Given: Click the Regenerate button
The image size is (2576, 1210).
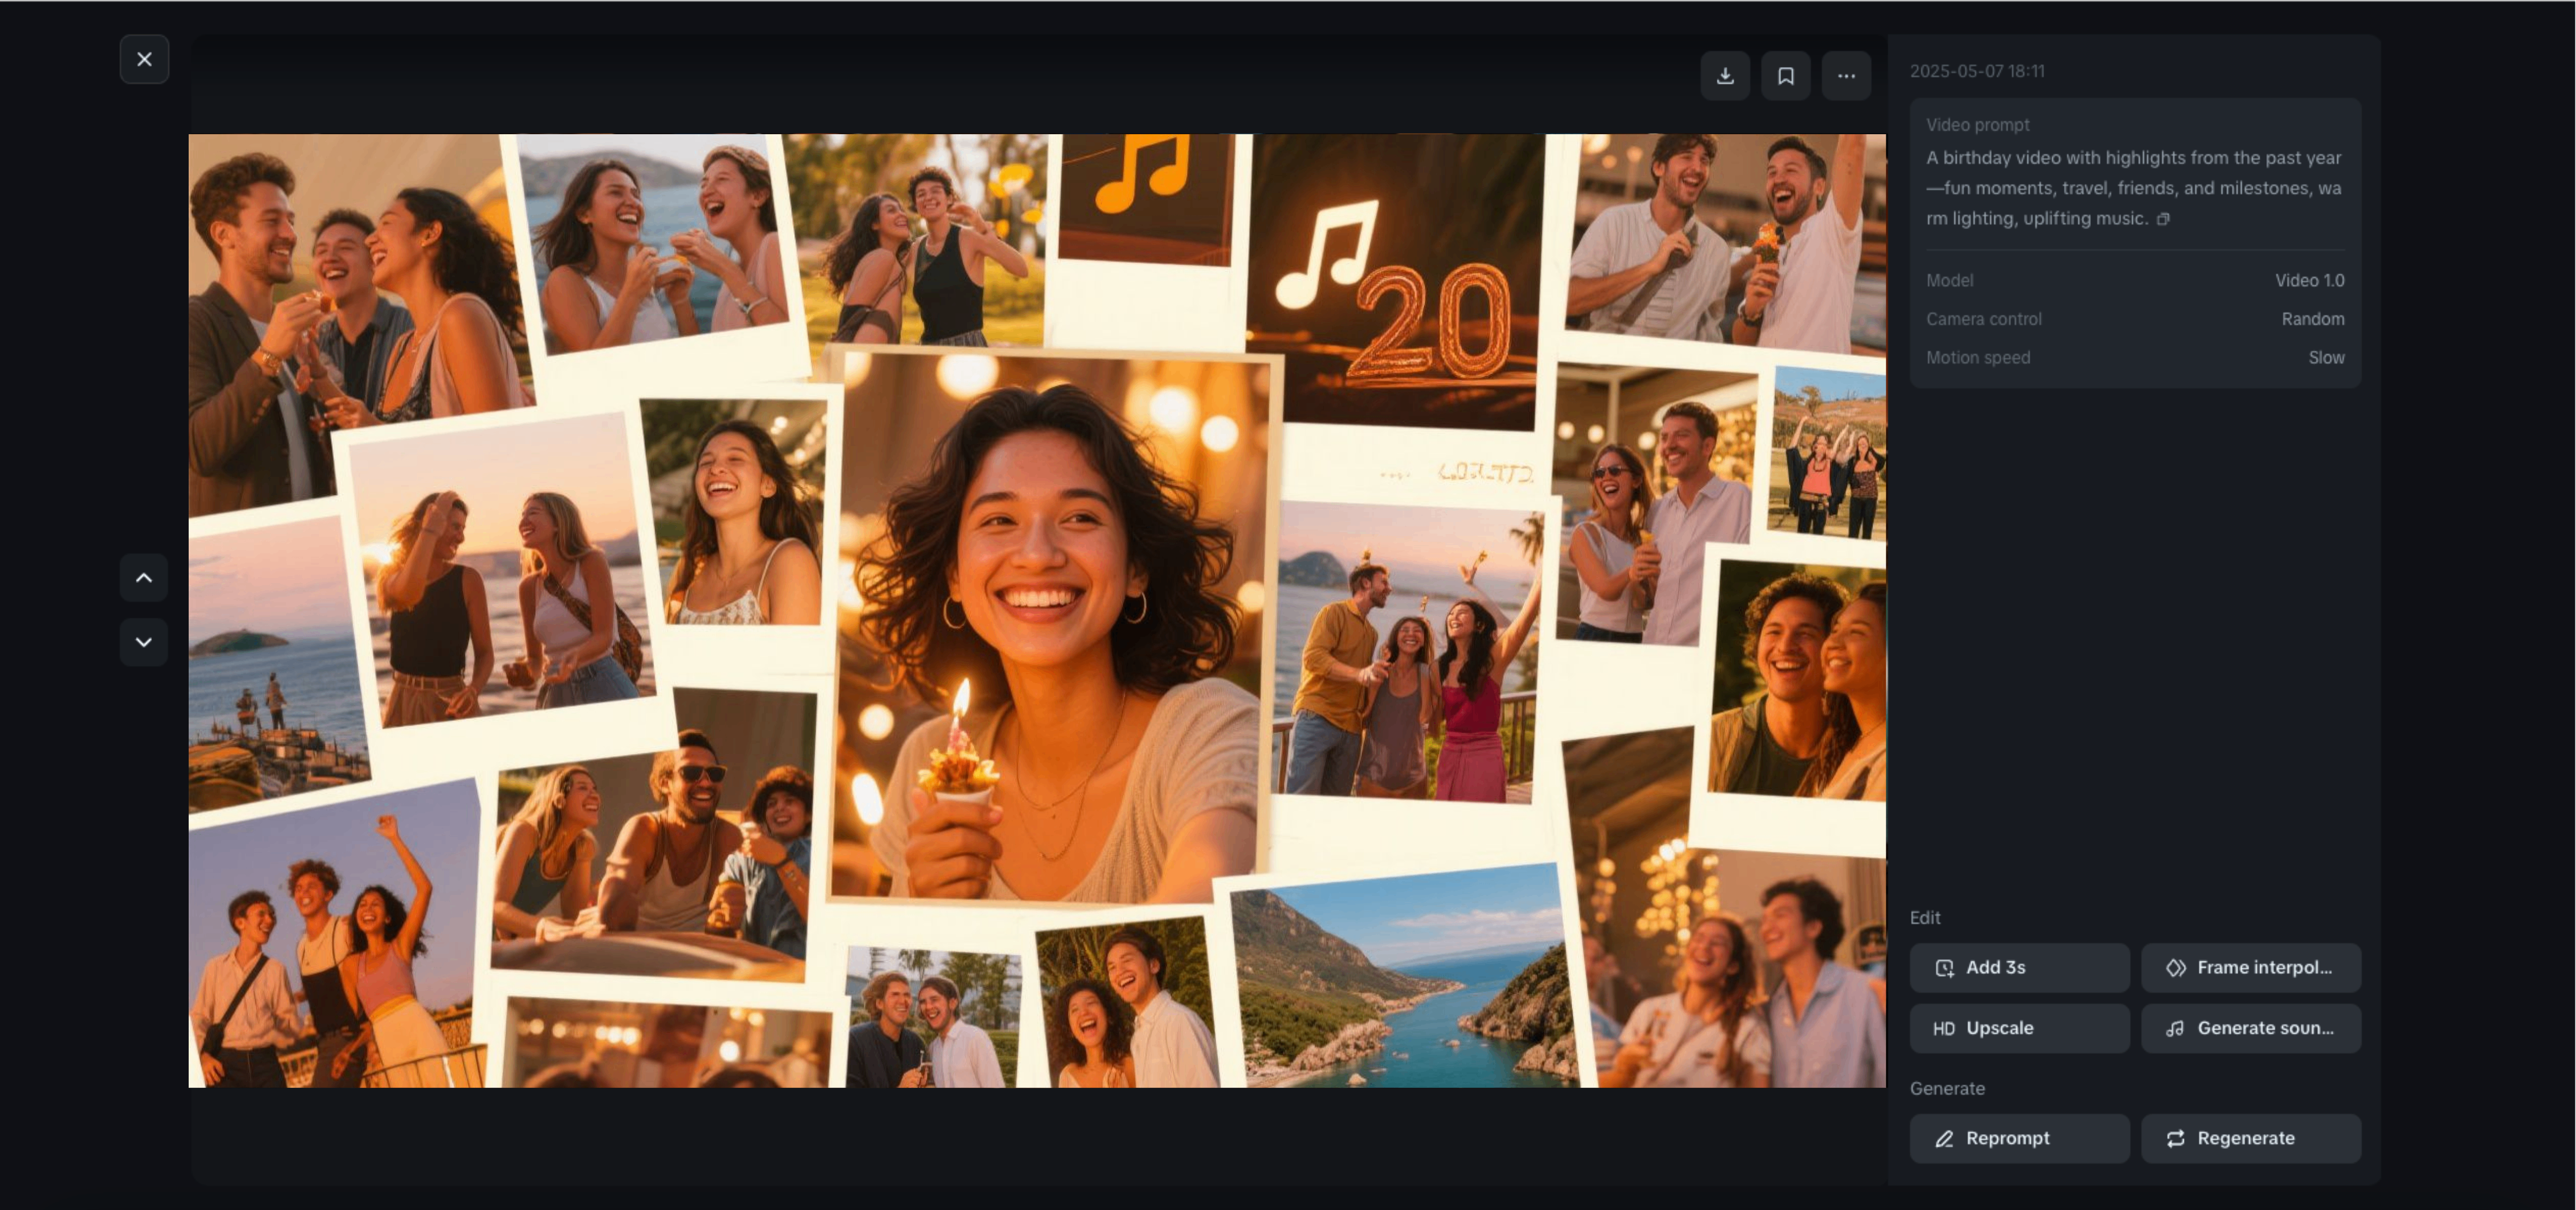Looking at the screenshot, I should pos(2250,1138).
